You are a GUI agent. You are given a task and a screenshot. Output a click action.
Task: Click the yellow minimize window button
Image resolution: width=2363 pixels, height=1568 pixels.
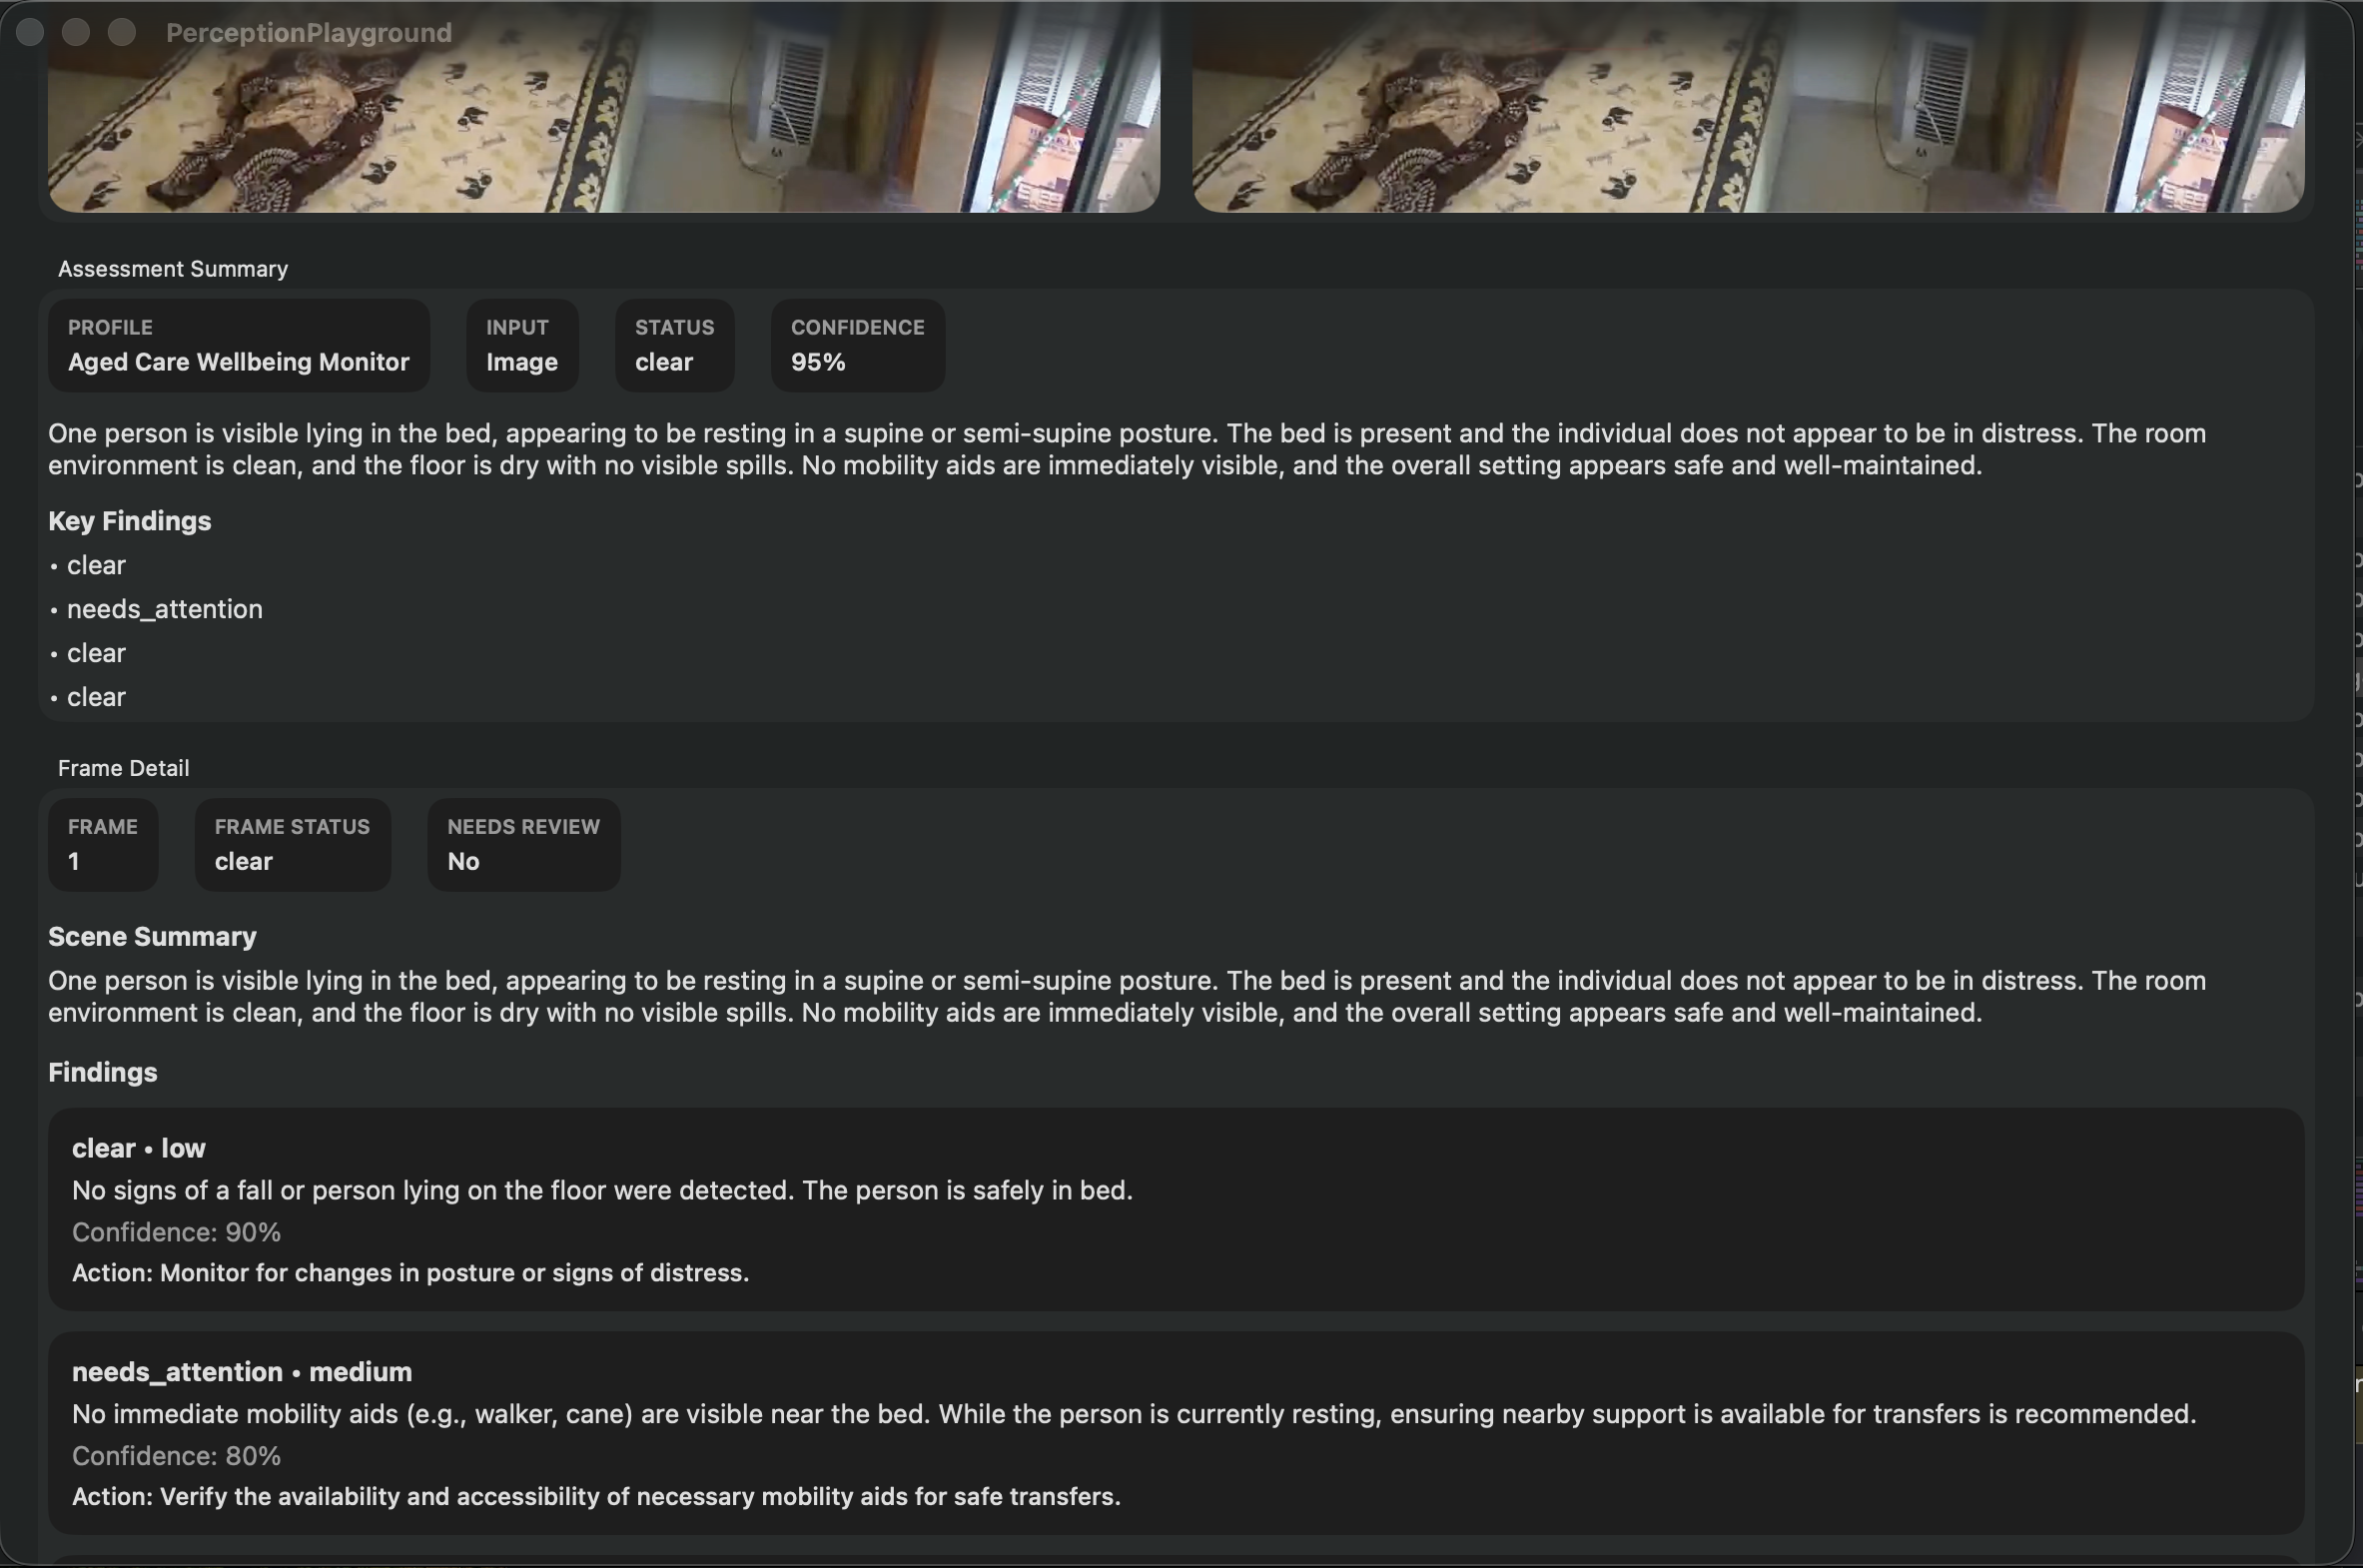tap(76, 32)
